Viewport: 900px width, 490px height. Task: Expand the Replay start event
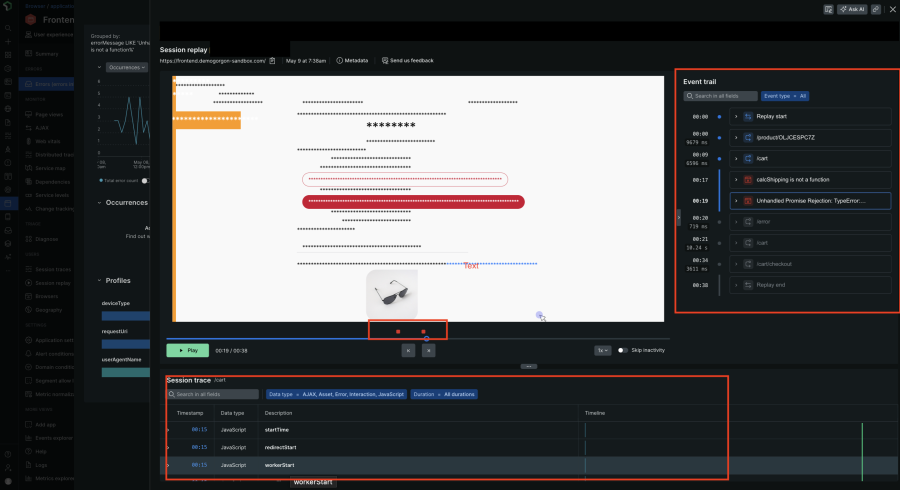click(736, 116)
